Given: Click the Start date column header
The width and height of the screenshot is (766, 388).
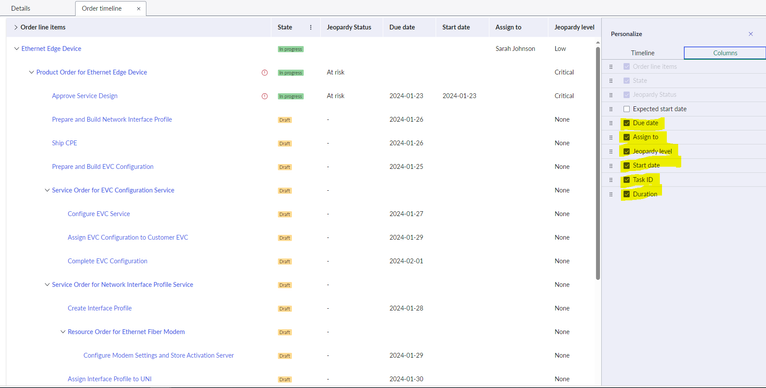Looking at the screenshot, I should click(x=456, y=27).
